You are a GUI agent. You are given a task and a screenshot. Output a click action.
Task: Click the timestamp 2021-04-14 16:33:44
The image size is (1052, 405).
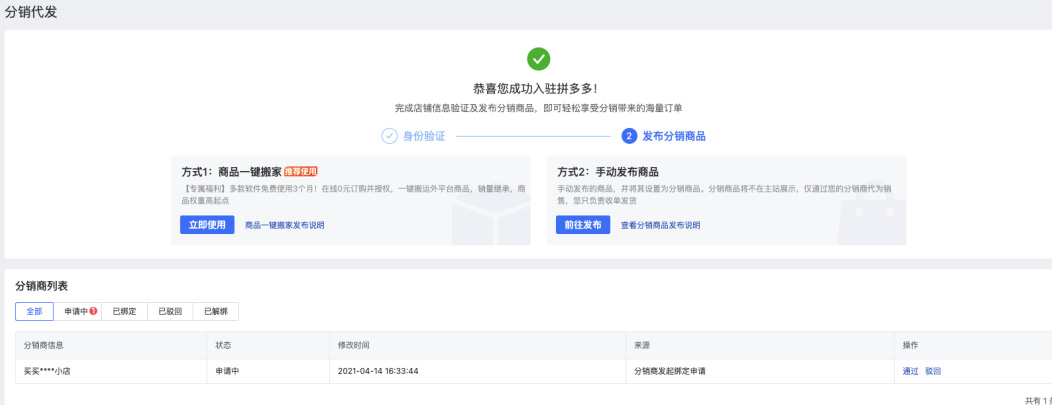378,371
